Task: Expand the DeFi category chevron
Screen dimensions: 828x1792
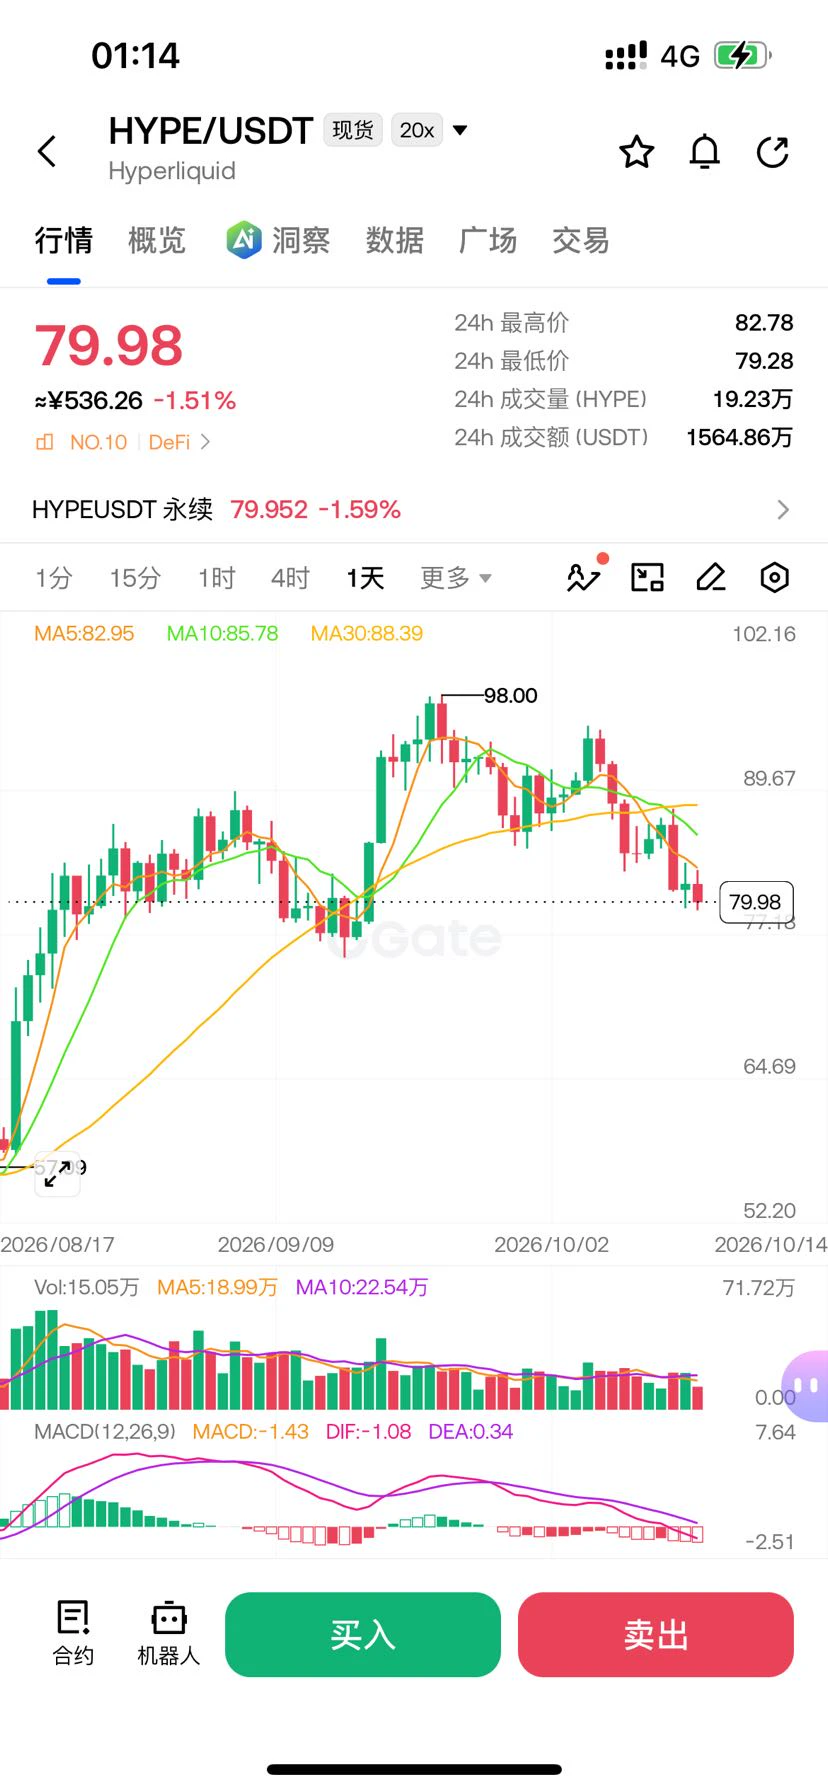Action: pyautogui.click(x=205, y=442)
